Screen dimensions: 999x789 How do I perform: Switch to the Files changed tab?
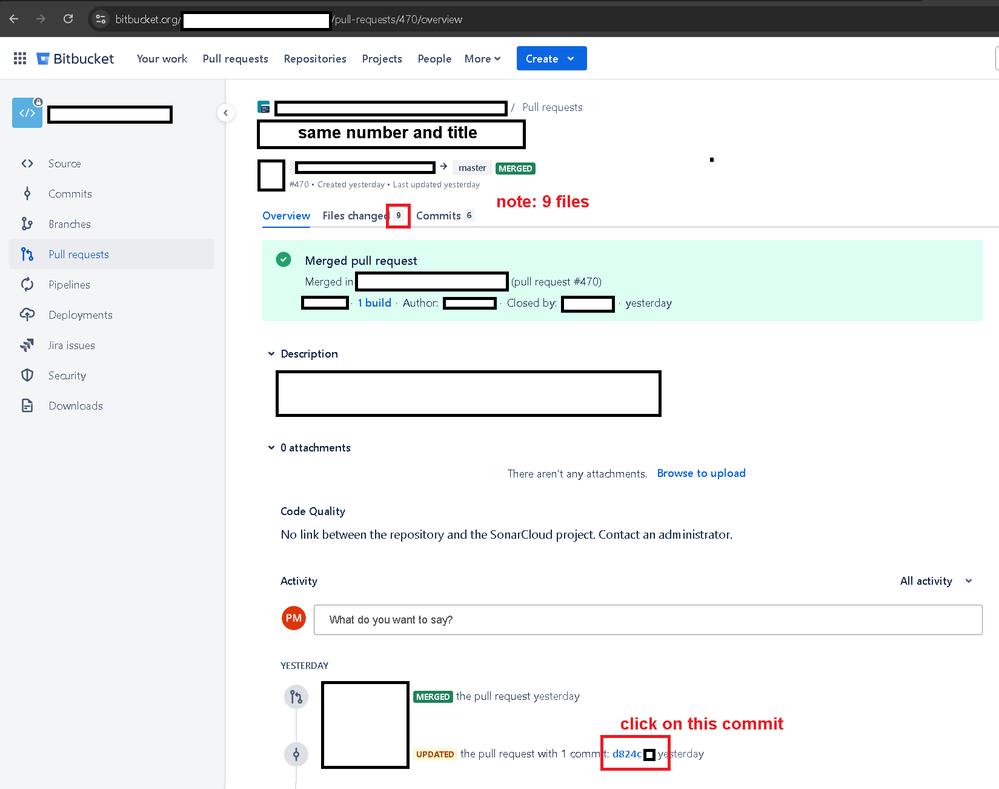[363, 215]
